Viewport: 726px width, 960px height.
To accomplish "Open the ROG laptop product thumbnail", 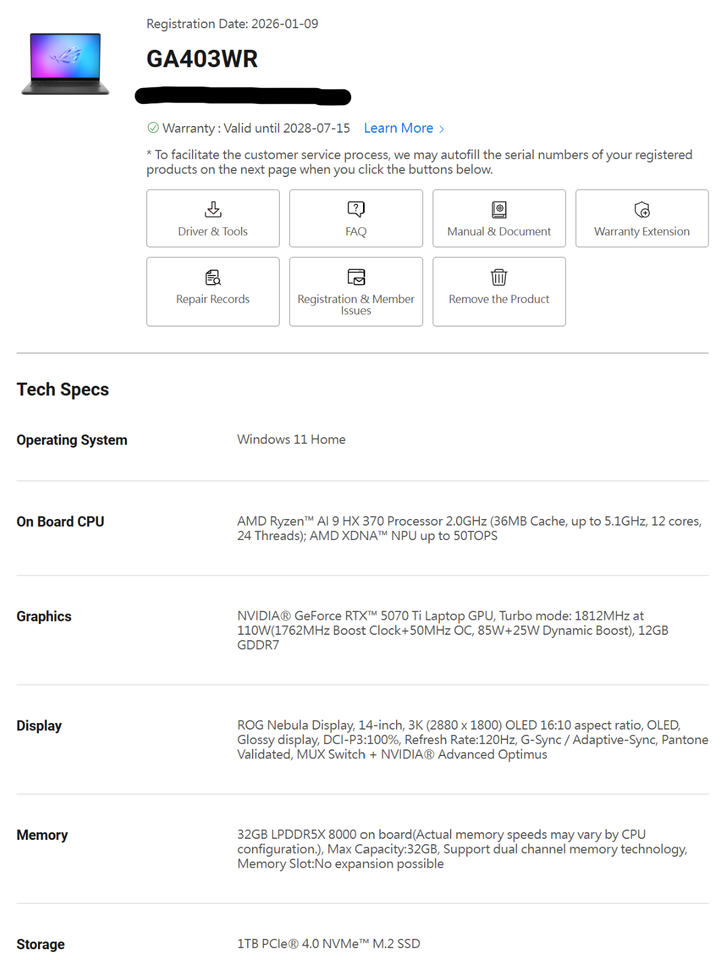I will pyautogui.click(x=65, y=63).
